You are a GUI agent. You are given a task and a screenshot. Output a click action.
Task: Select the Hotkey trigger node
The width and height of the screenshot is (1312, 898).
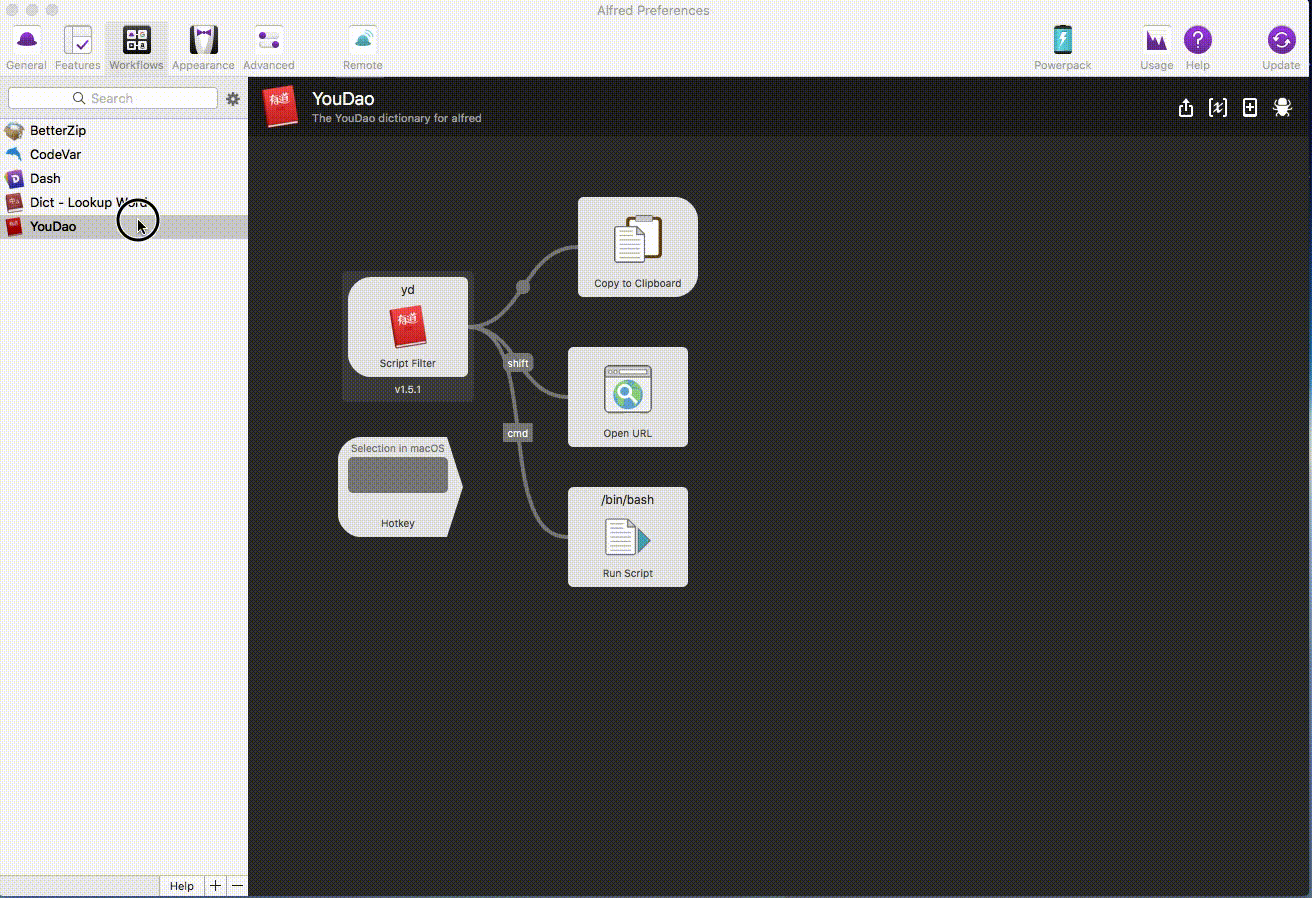398,487
